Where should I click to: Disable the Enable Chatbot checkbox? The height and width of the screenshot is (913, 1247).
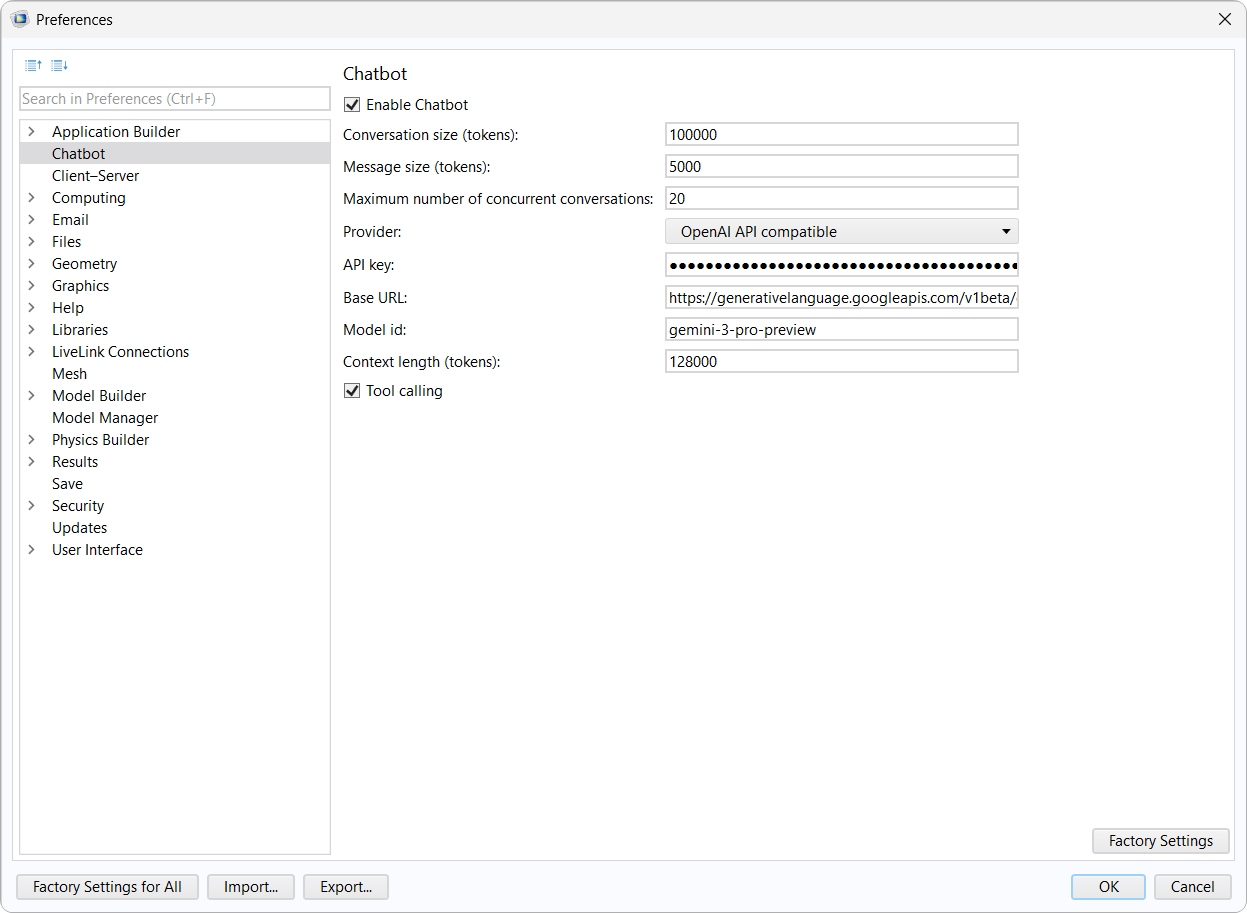351,104
